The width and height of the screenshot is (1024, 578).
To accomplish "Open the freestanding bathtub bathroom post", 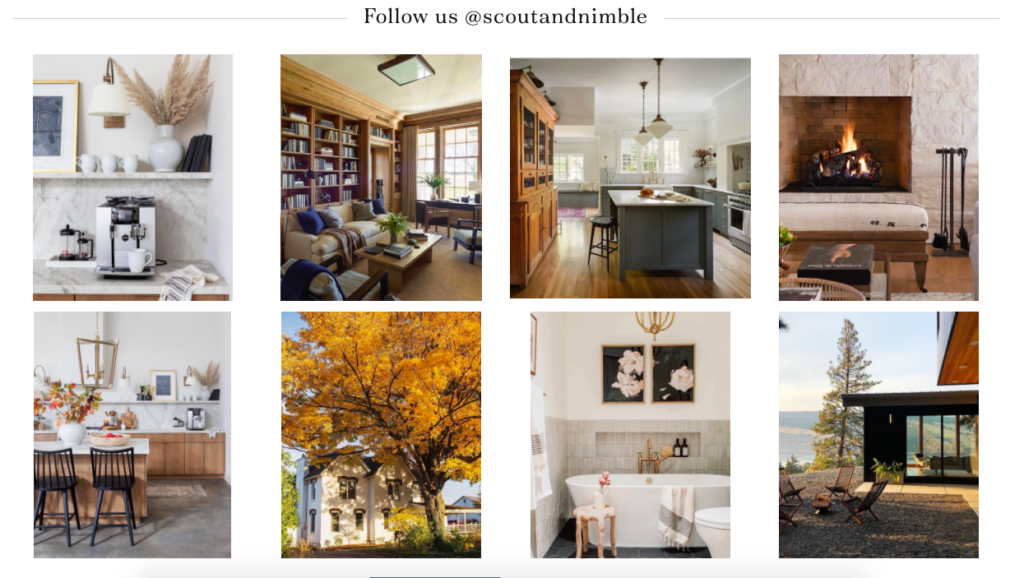I will (x=630, y=435).
